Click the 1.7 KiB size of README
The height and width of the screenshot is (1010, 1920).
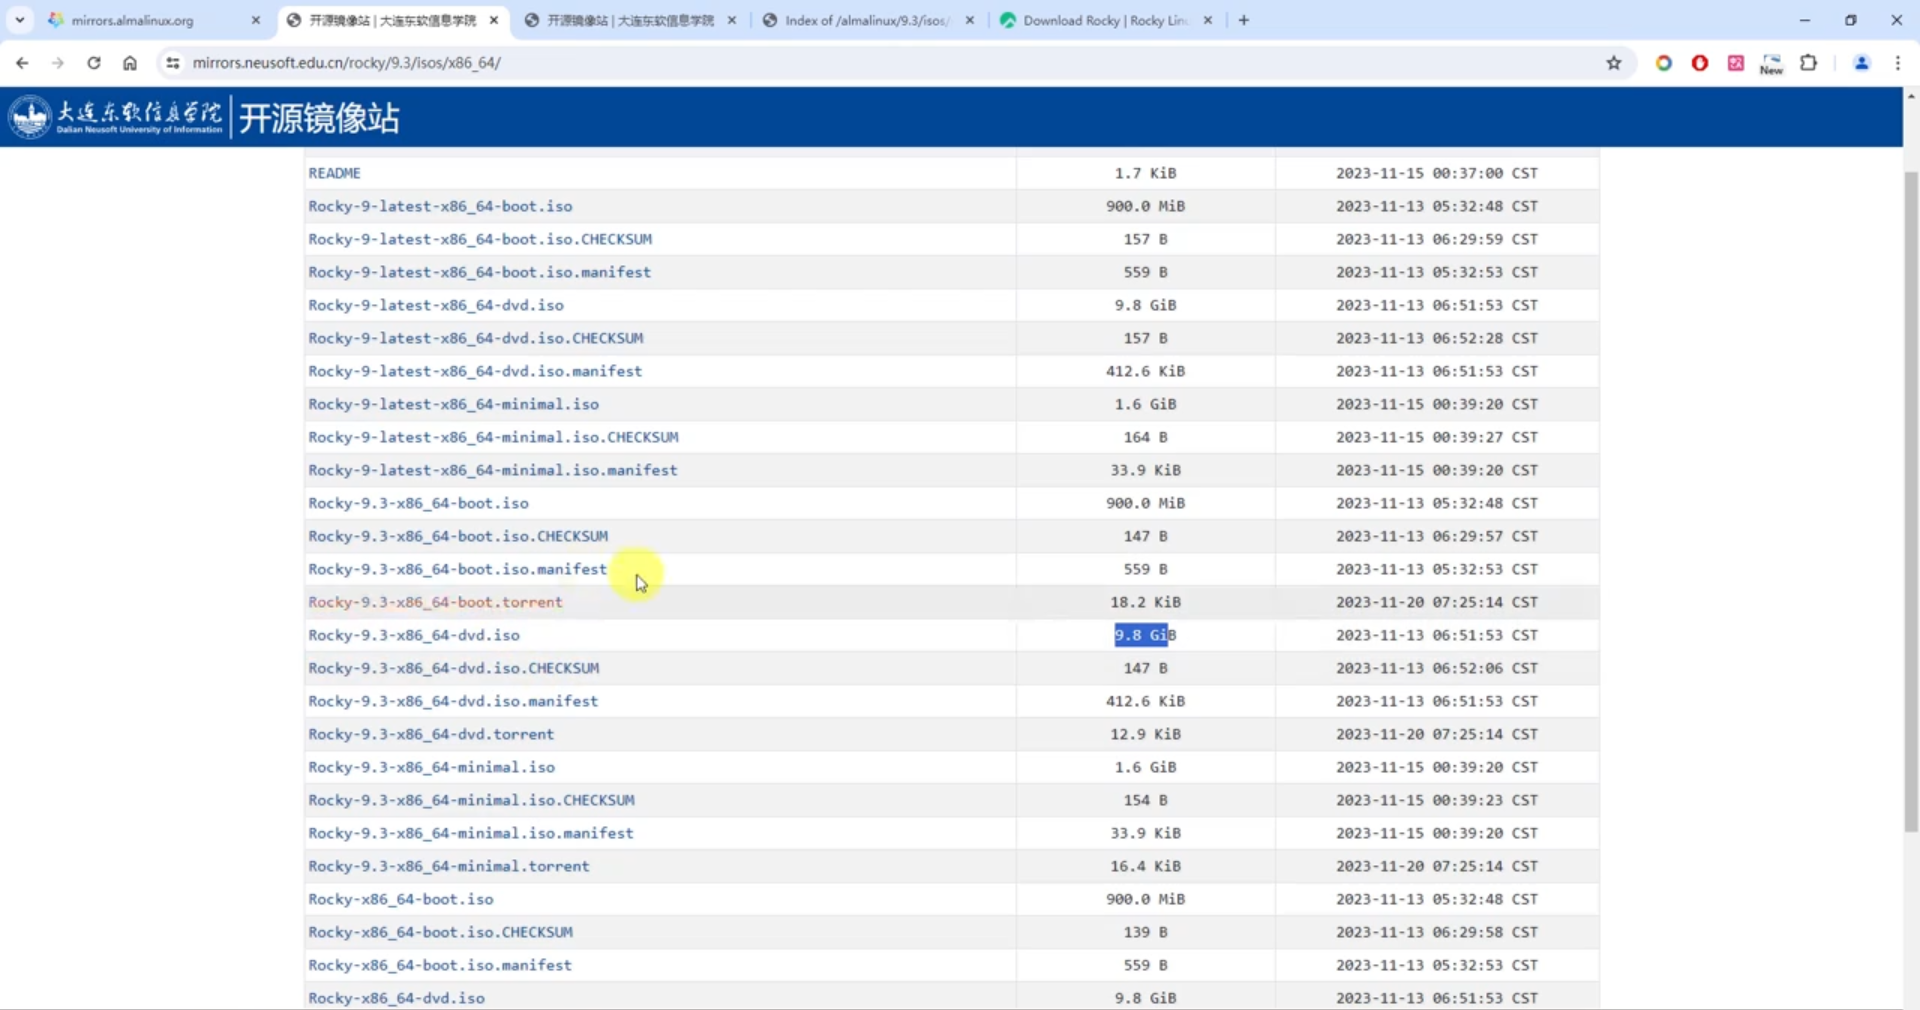[x=1145, y=173]
